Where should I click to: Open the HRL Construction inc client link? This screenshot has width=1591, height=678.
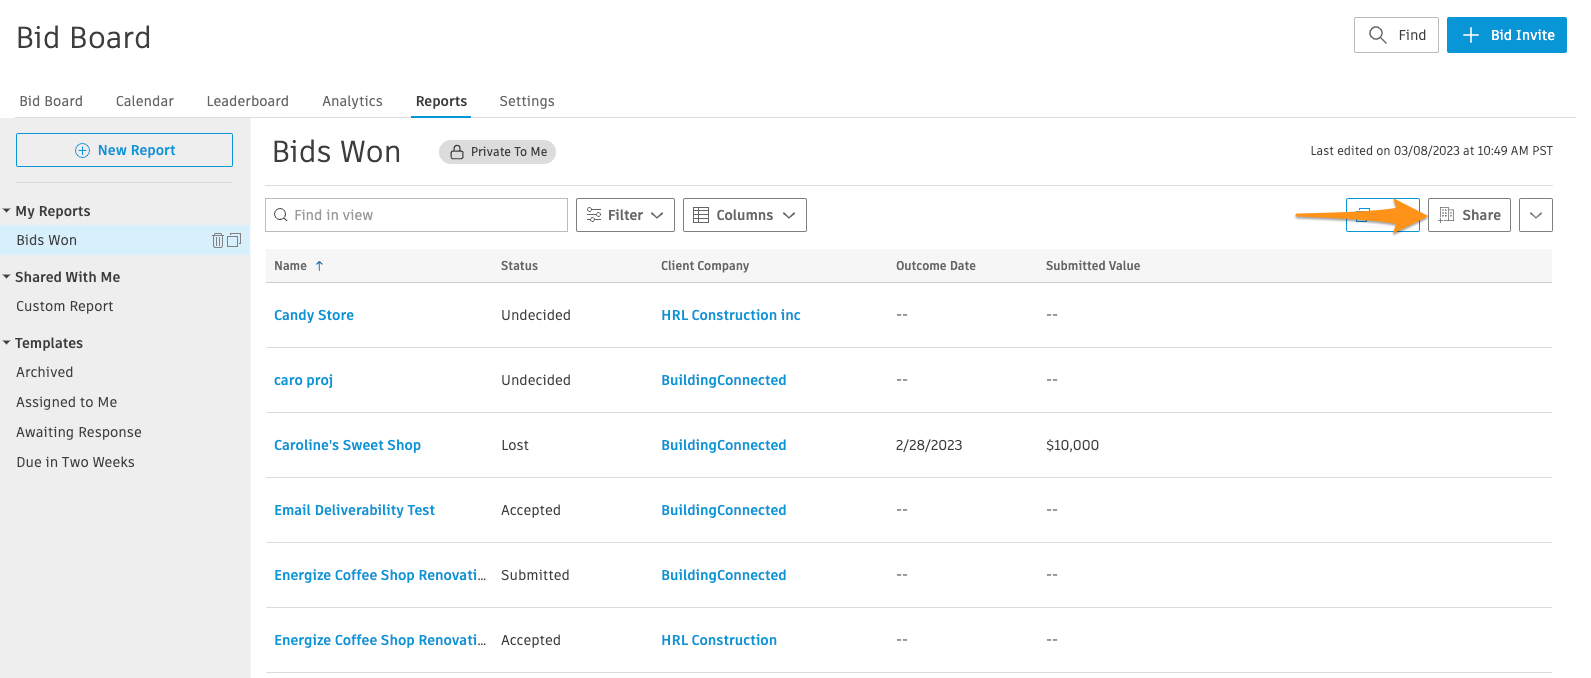731,315
